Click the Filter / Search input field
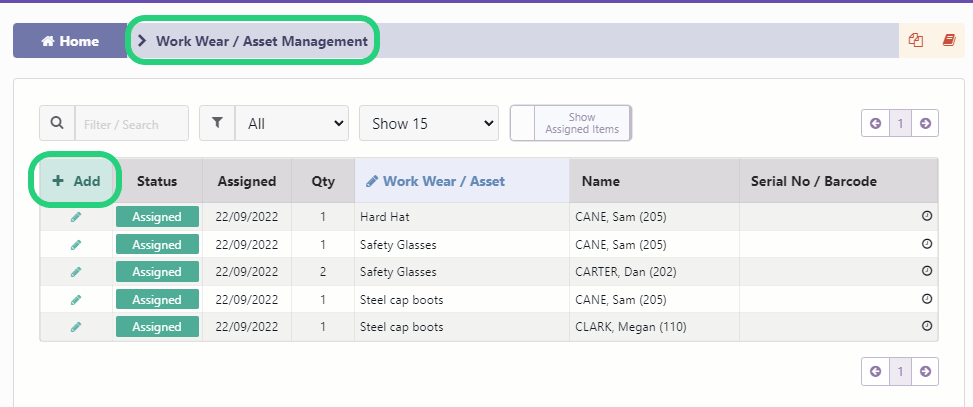Image resolution: width=973 pixels, height=407 pixels. (x=132, y=123)
